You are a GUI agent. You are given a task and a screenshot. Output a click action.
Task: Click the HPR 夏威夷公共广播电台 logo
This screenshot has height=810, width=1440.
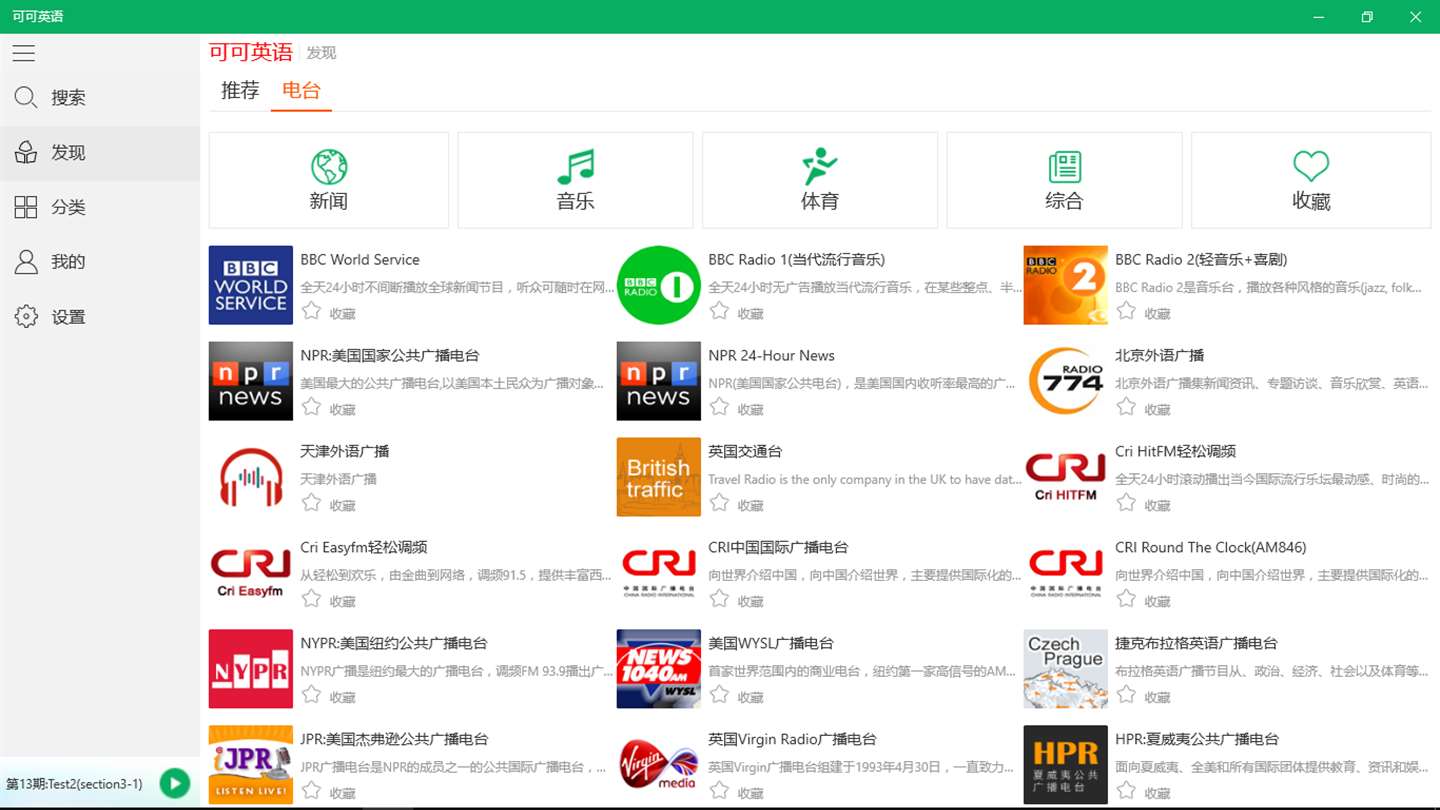click(1066, 765)
